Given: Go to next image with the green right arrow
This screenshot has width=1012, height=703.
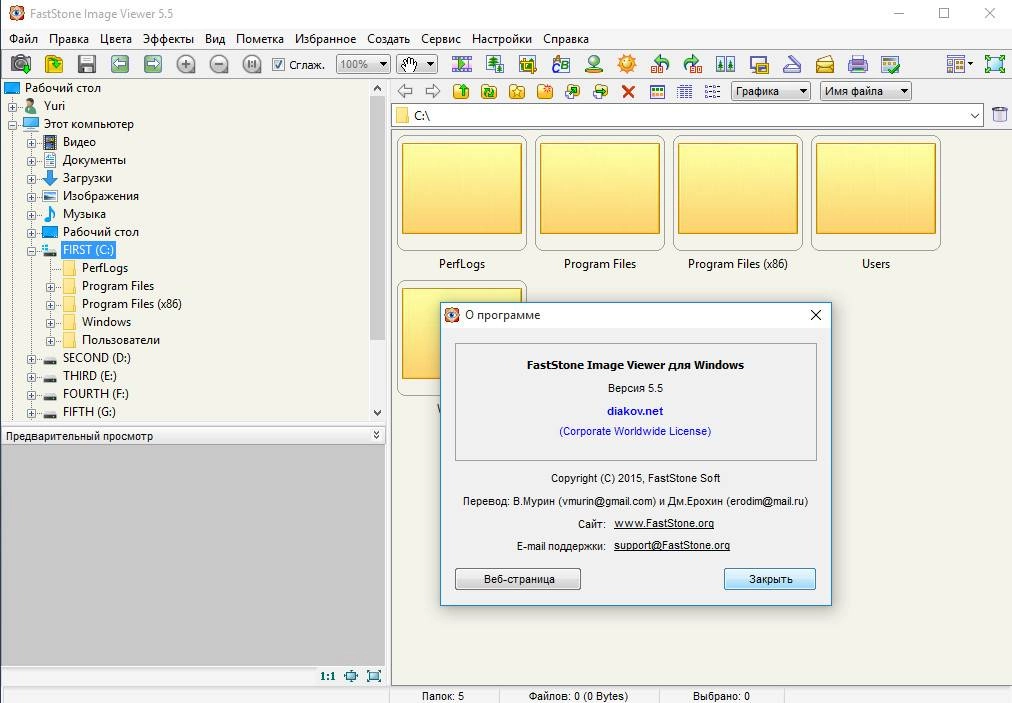Looking at the screenshot, I should (153, 64).
